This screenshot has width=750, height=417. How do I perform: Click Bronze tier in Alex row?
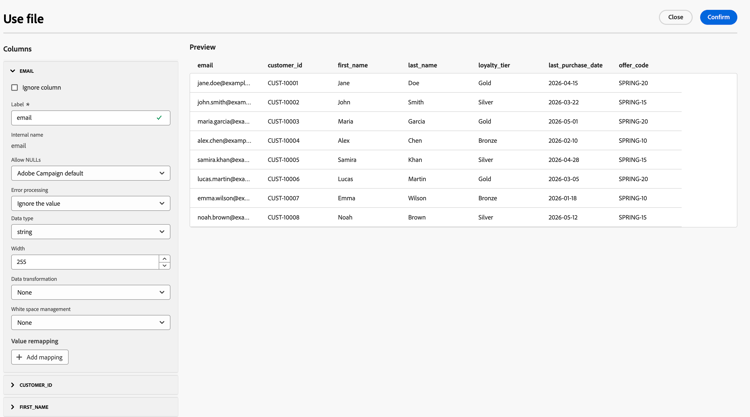tap(487, 140)
